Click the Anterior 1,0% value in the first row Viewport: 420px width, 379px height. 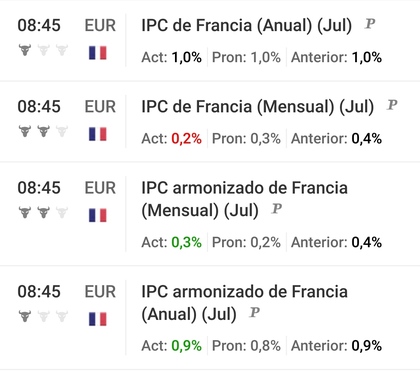click(367, 57)
